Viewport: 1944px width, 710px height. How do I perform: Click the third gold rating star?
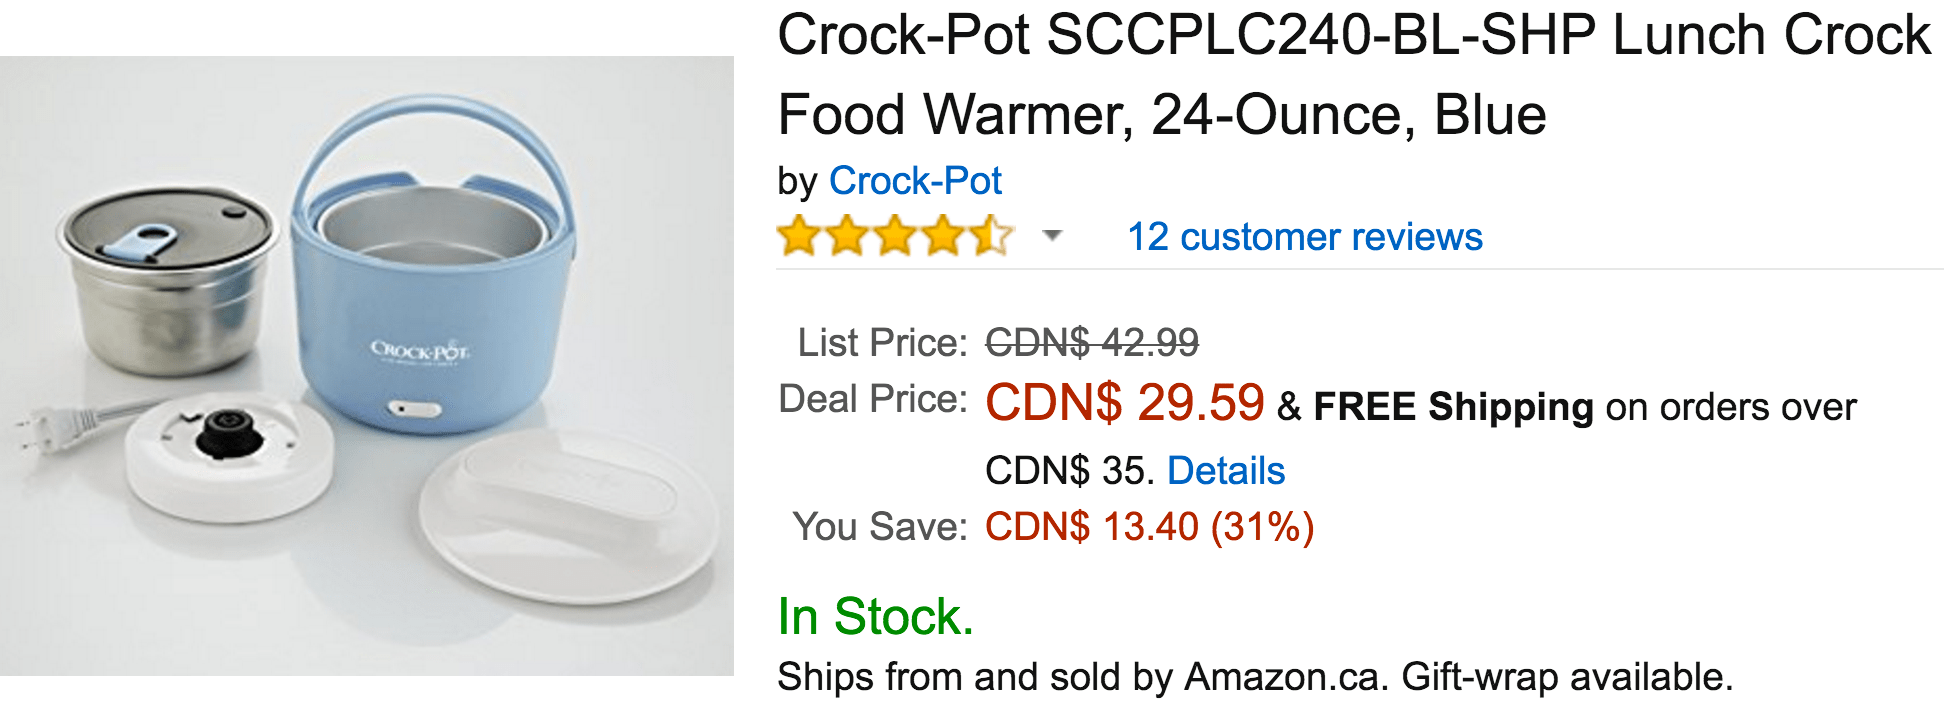pyautogui.click(x=896, y=236)
